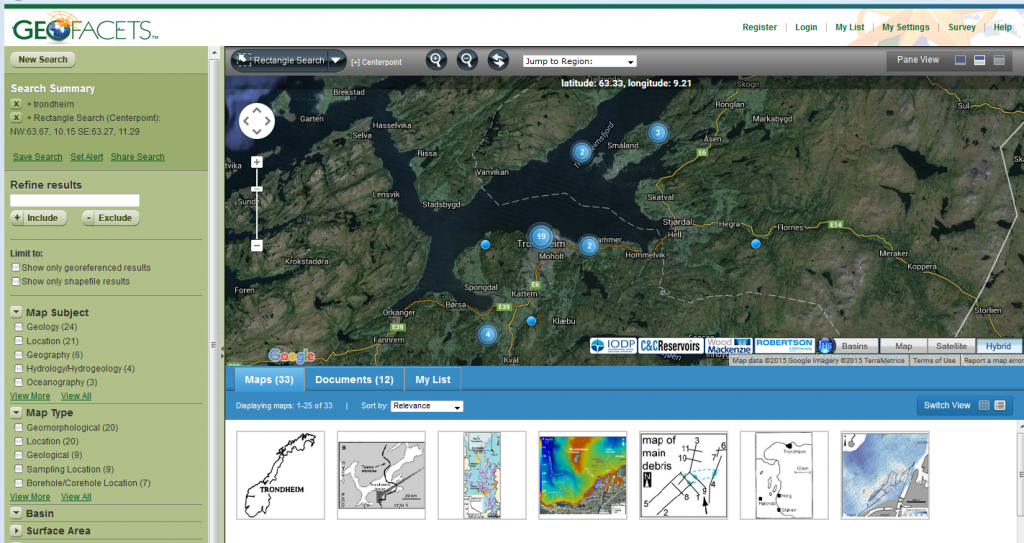Check the Geology map subject filter
Viewport: 1024px width, 543px height.
click(19, 327)
